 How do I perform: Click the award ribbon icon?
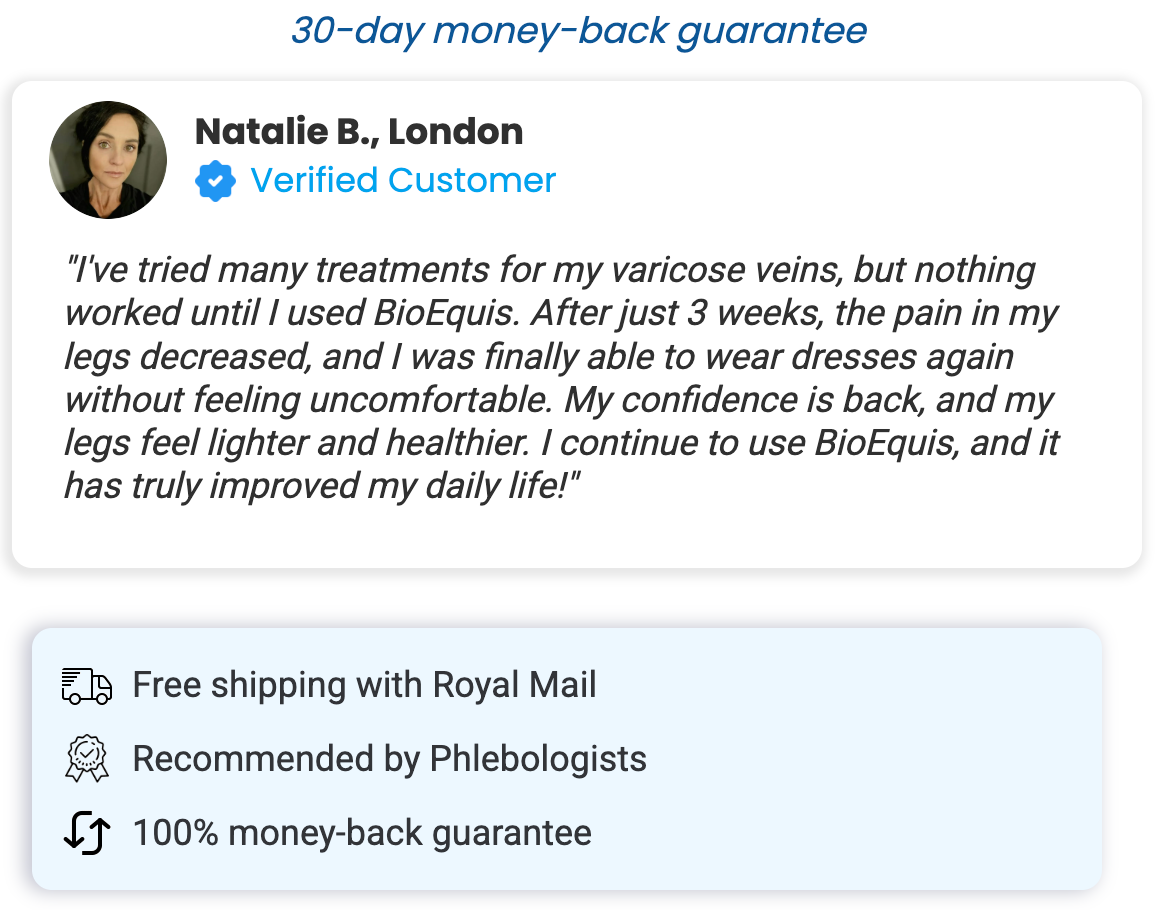pyautogui.click(x=86, y=759)
